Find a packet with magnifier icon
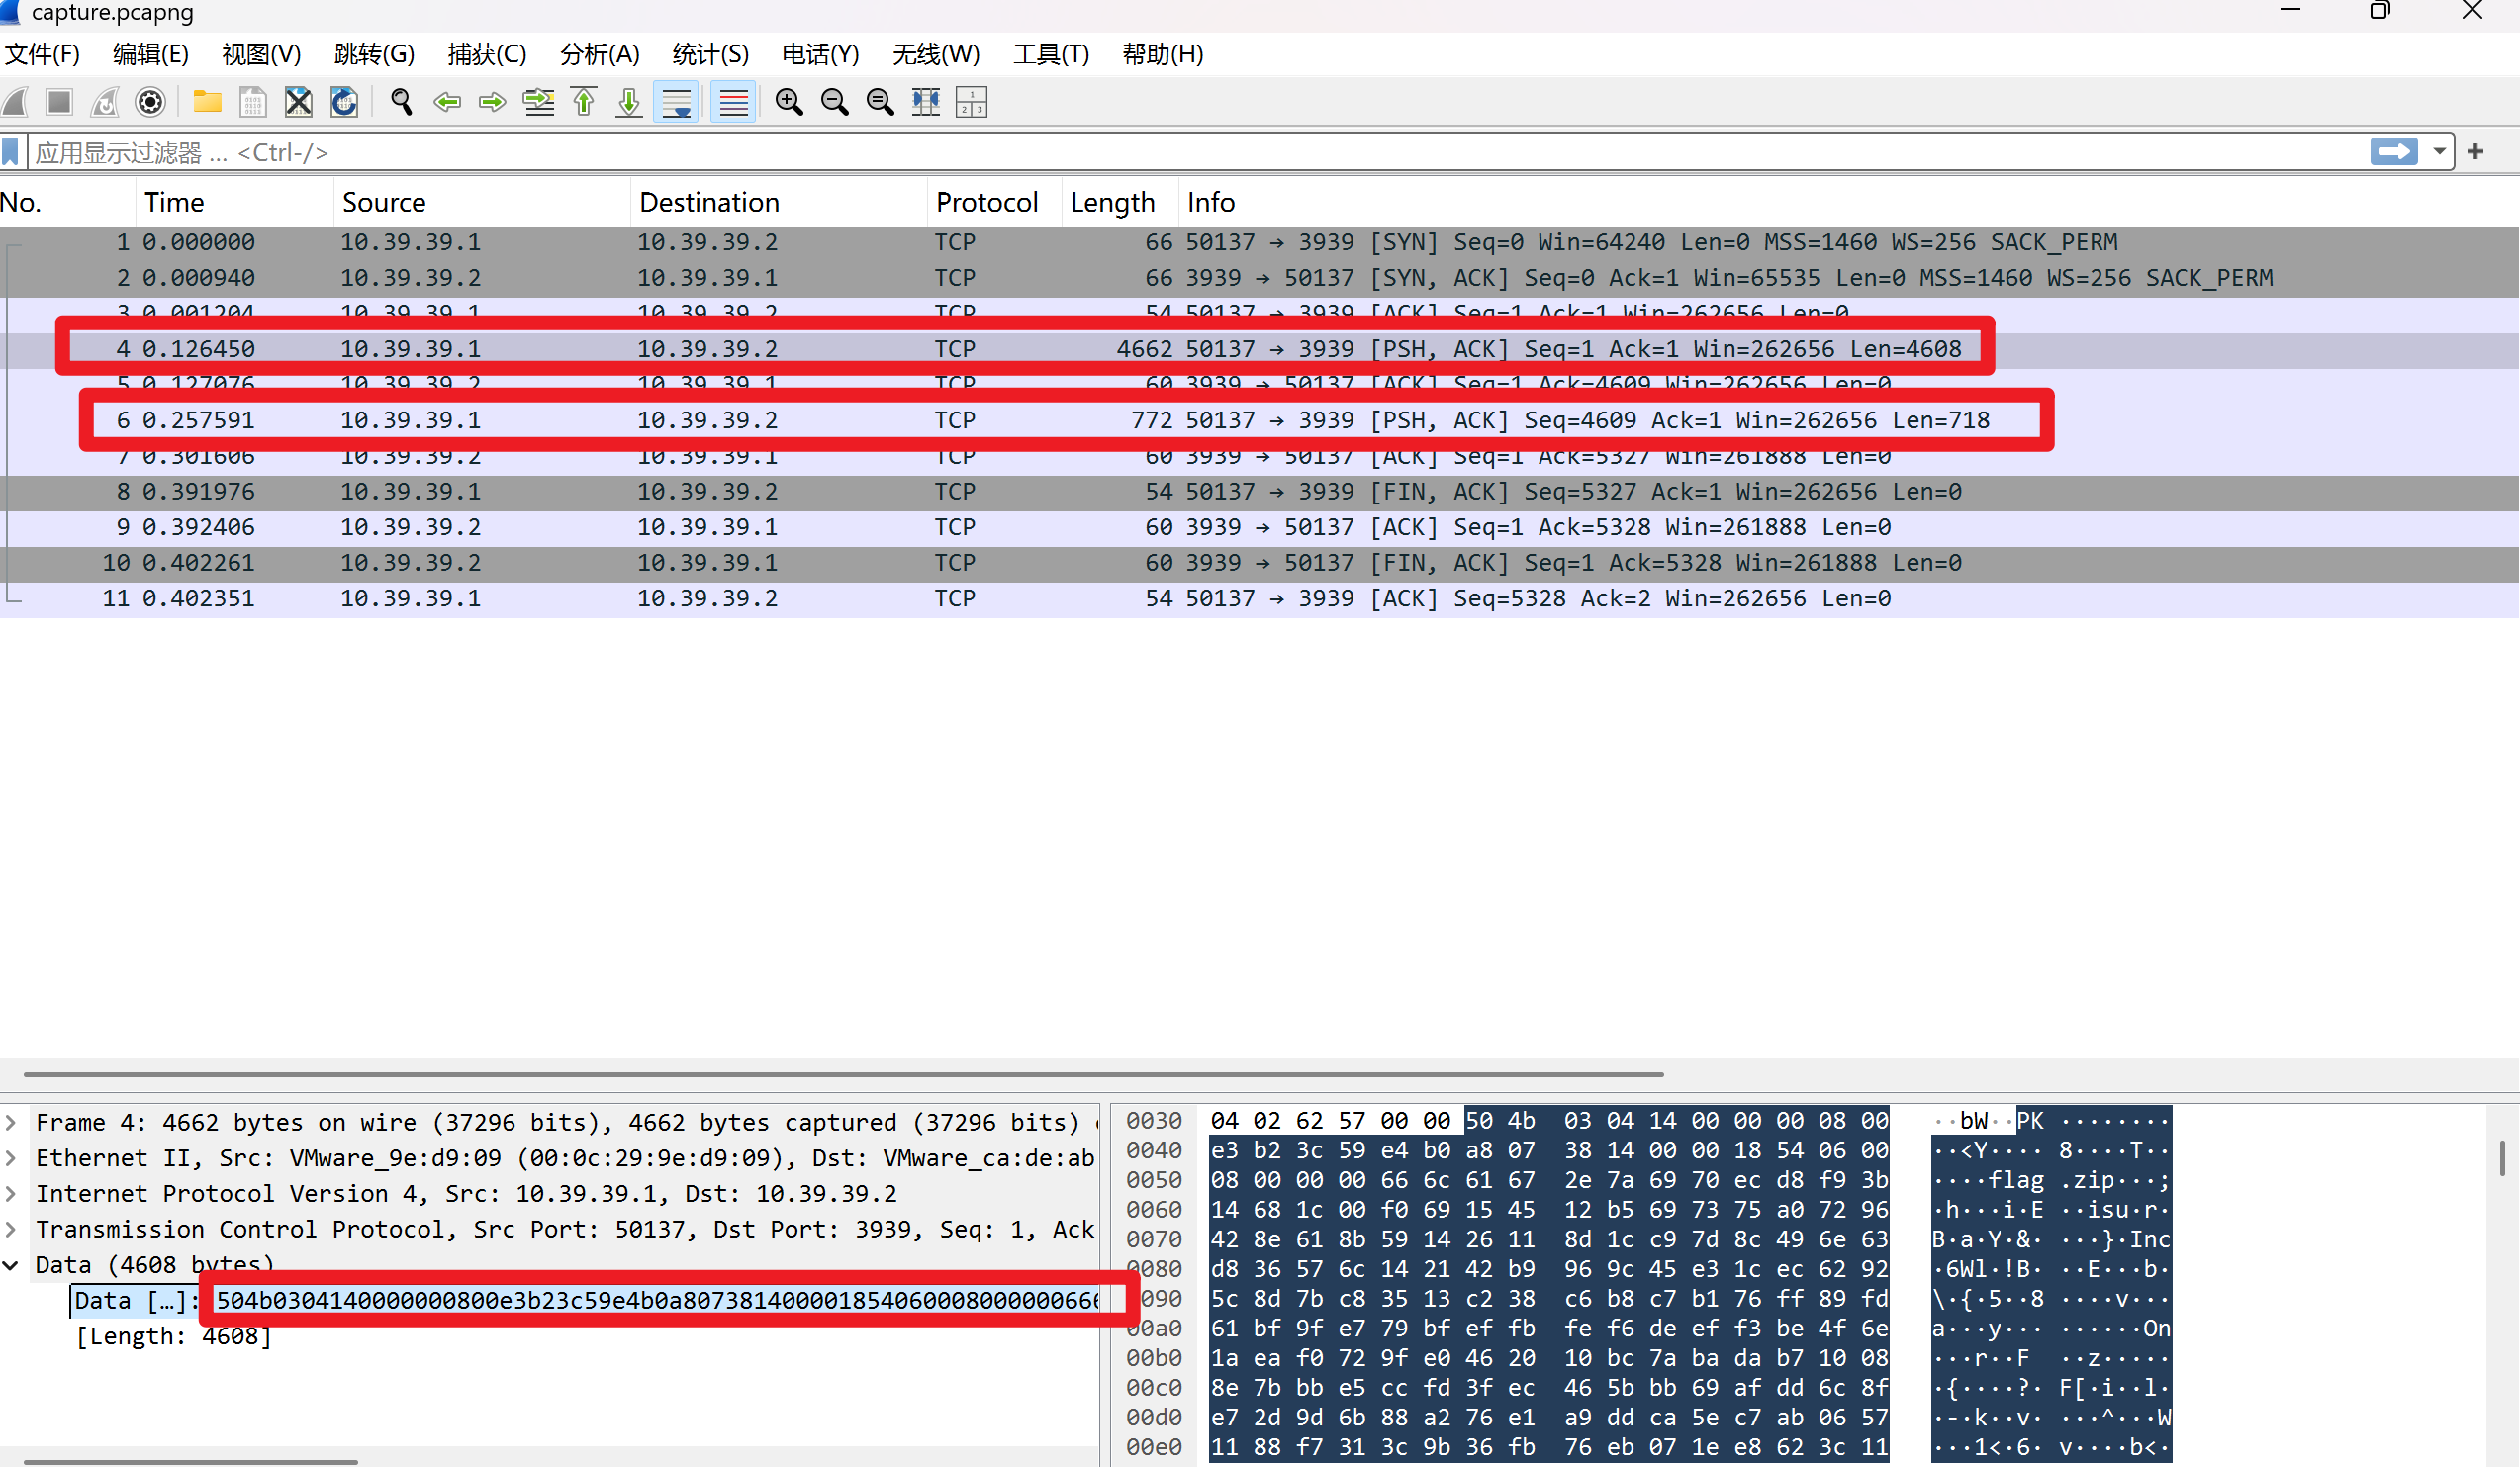Image resolution: width=2520 pixels, height=1467 pixels. (x=401, y=102)
